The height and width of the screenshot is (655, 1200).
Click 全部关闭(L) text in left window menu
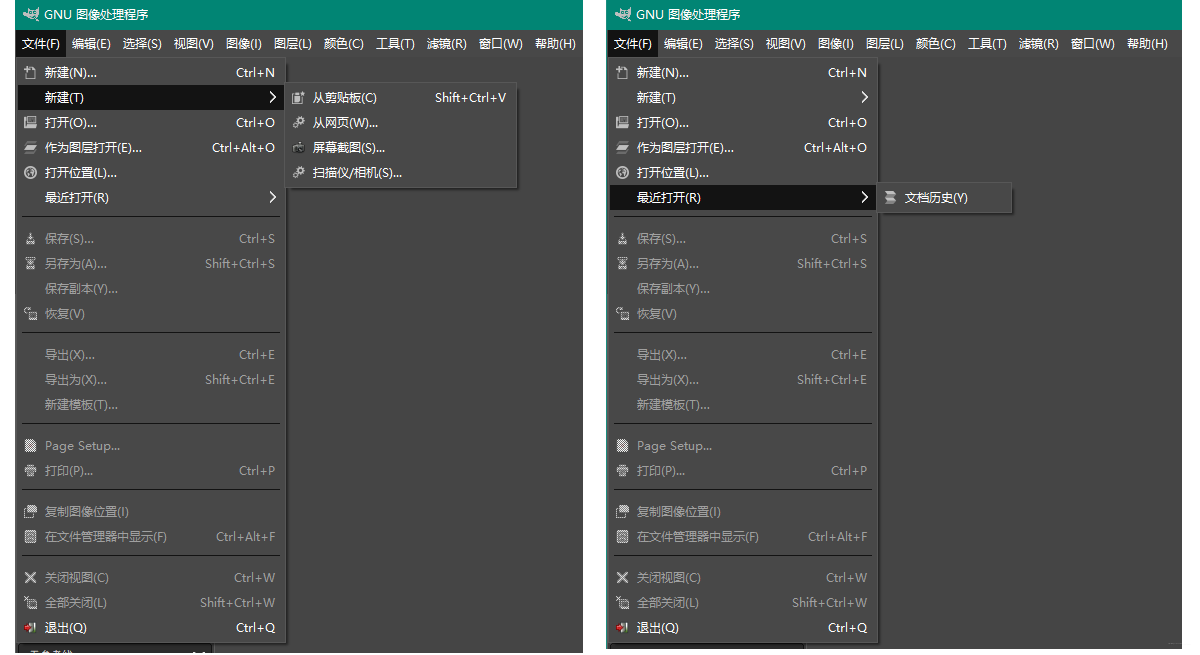(76, 603)
